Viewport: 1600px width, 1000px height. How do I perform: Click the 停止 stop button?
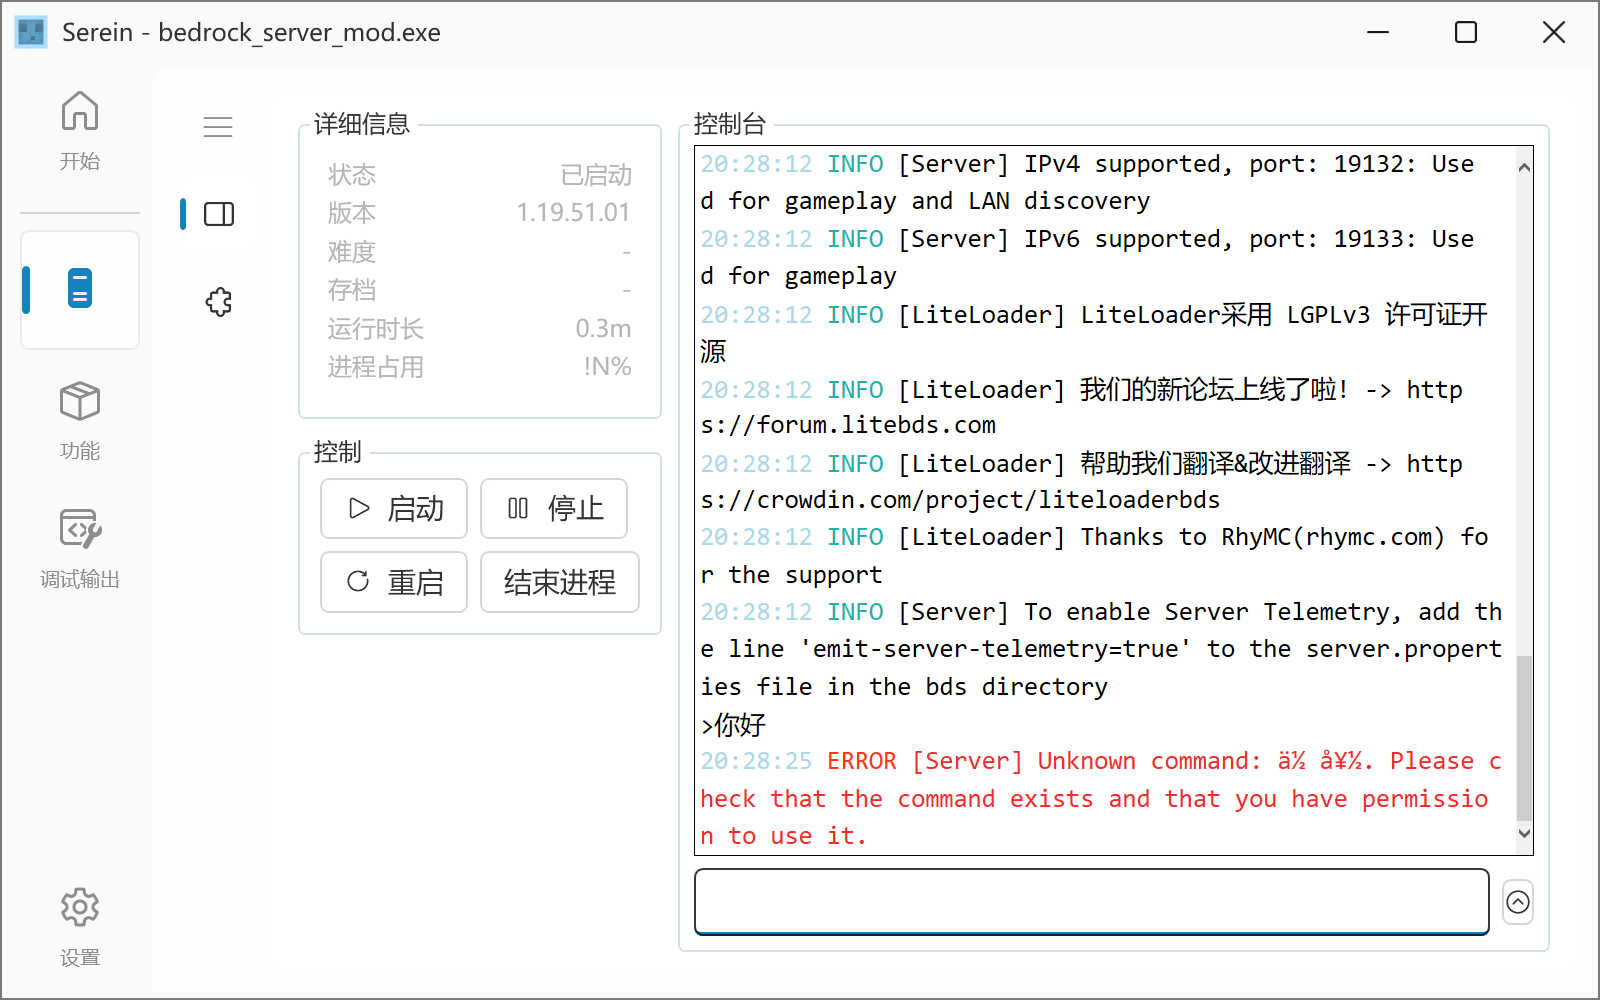pyautogui.click(x=554, y=509)
